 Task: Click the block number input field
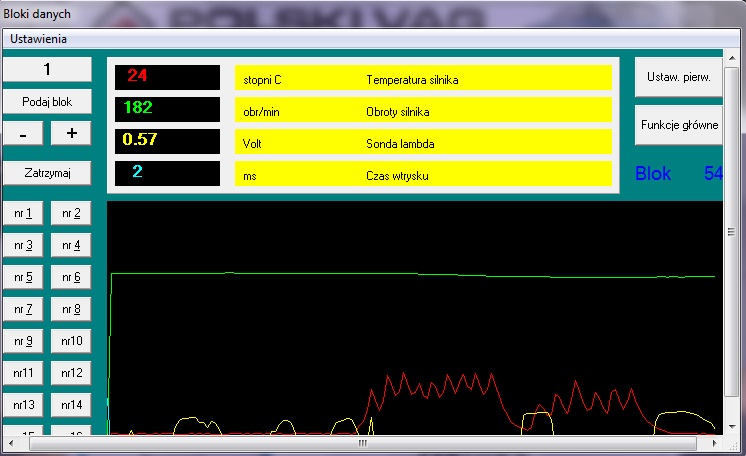click(47, 69)
